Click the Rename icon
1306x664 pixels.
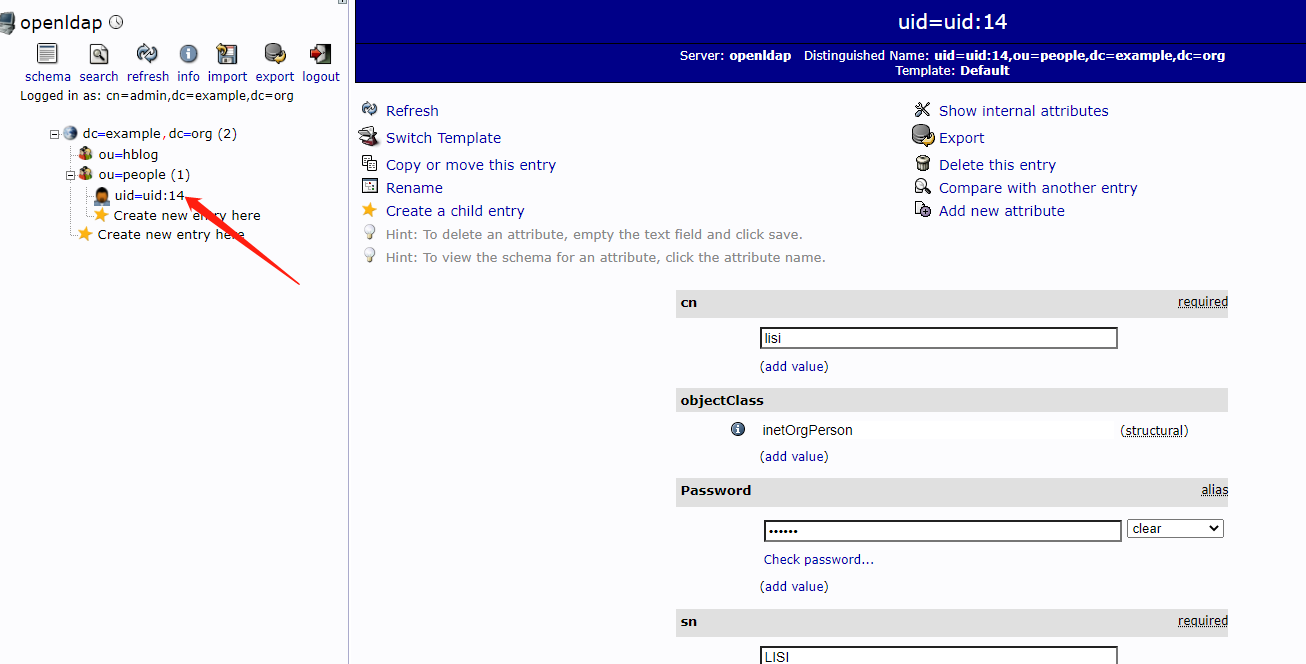point(369,187)
